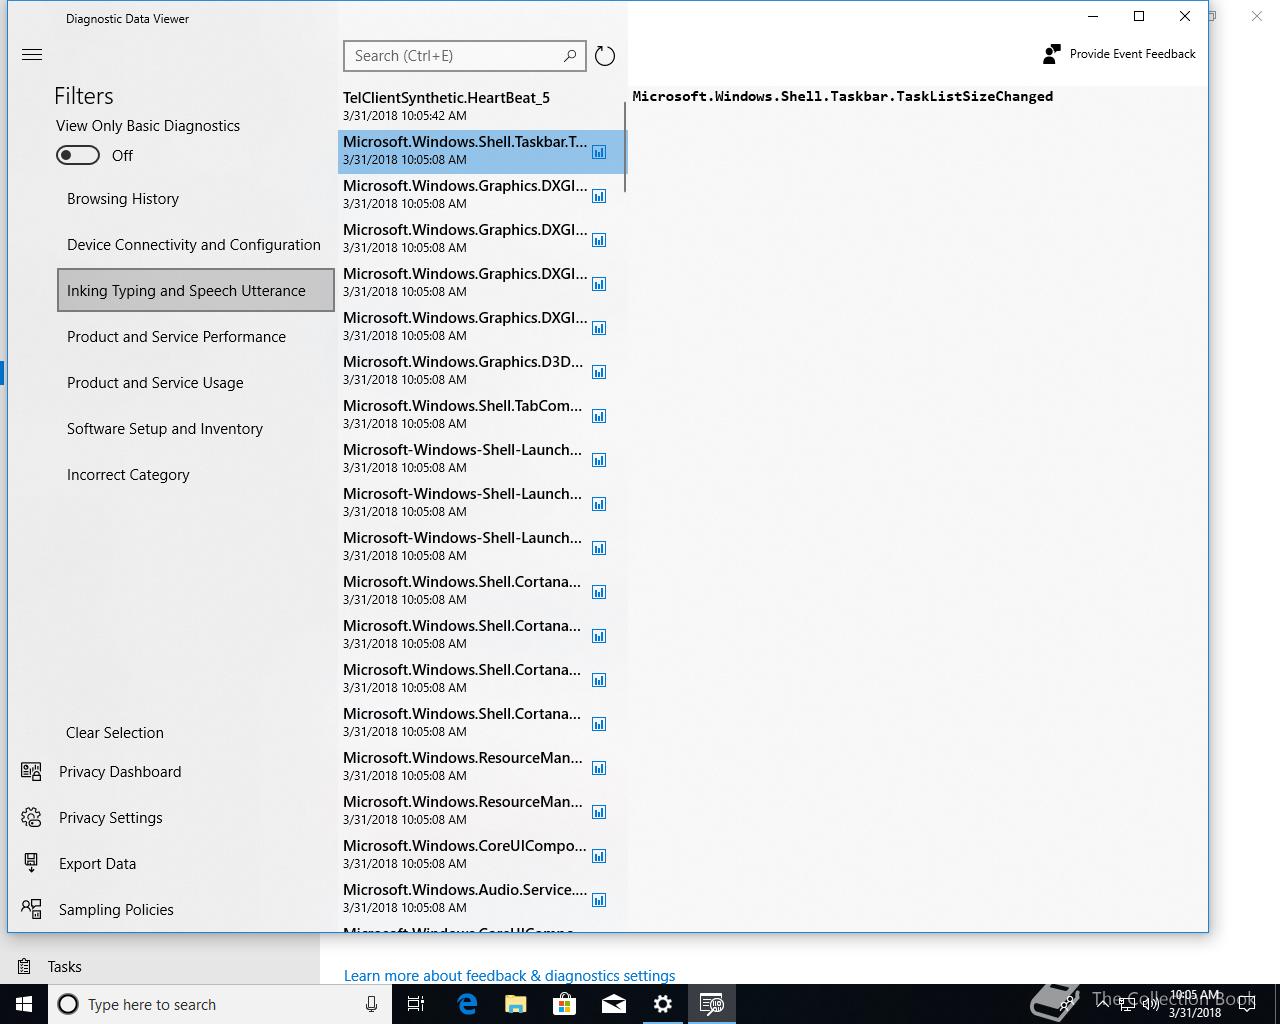
Task: Open Privacy Settings
Action: tap(111, 818)
